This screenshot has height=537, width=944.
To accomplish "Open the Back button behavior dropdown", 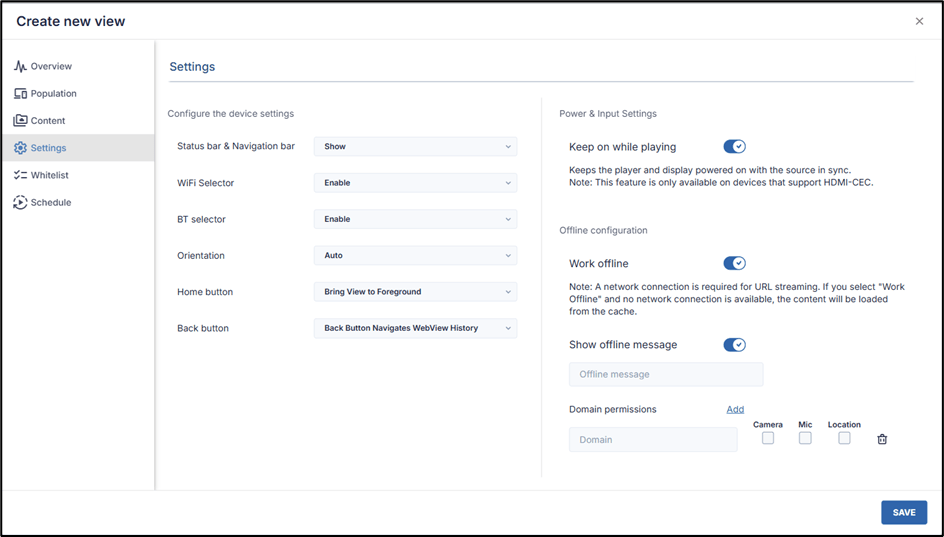I will coord(415,328).
